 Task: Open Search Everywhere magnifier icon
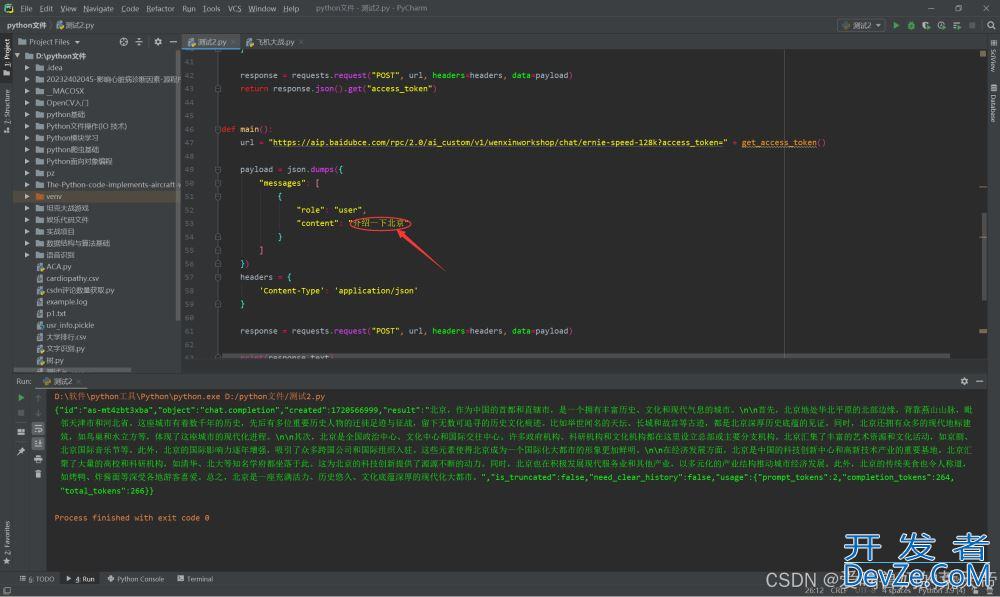pos(991,26)
